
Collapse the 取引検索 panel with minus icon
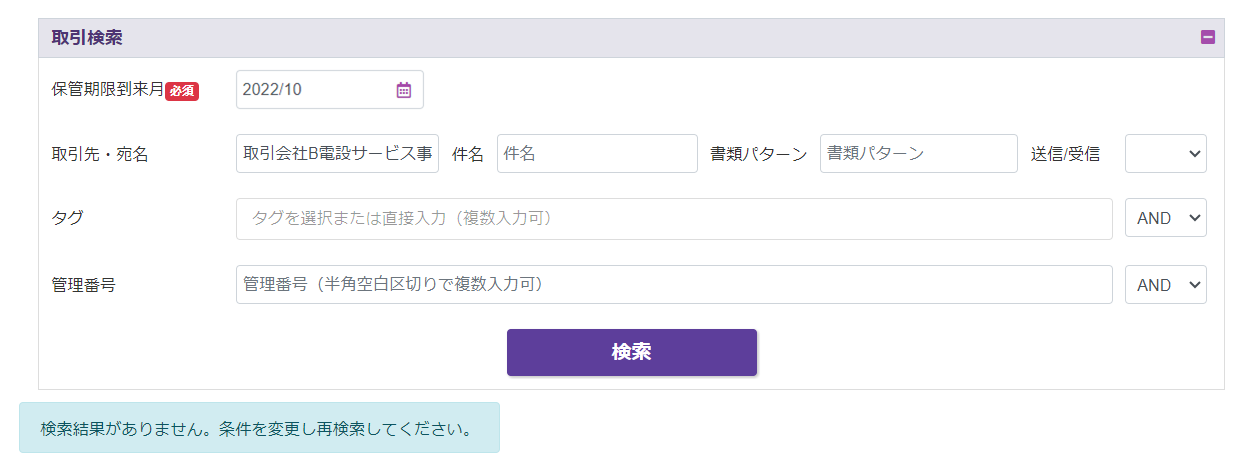click(x=1207, y=38)
